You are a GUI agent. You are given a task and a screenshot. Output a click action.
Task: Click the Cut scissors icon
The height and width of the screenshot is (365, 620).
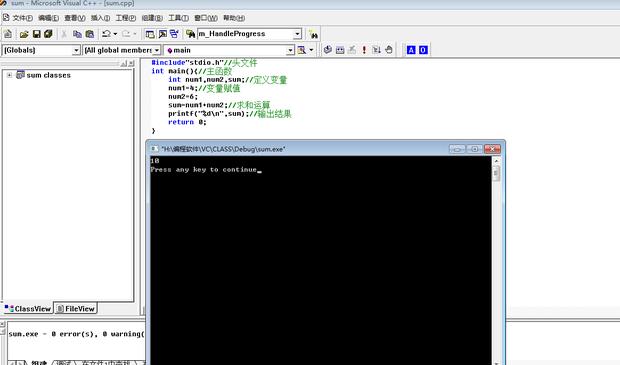(x=64, y=34)
